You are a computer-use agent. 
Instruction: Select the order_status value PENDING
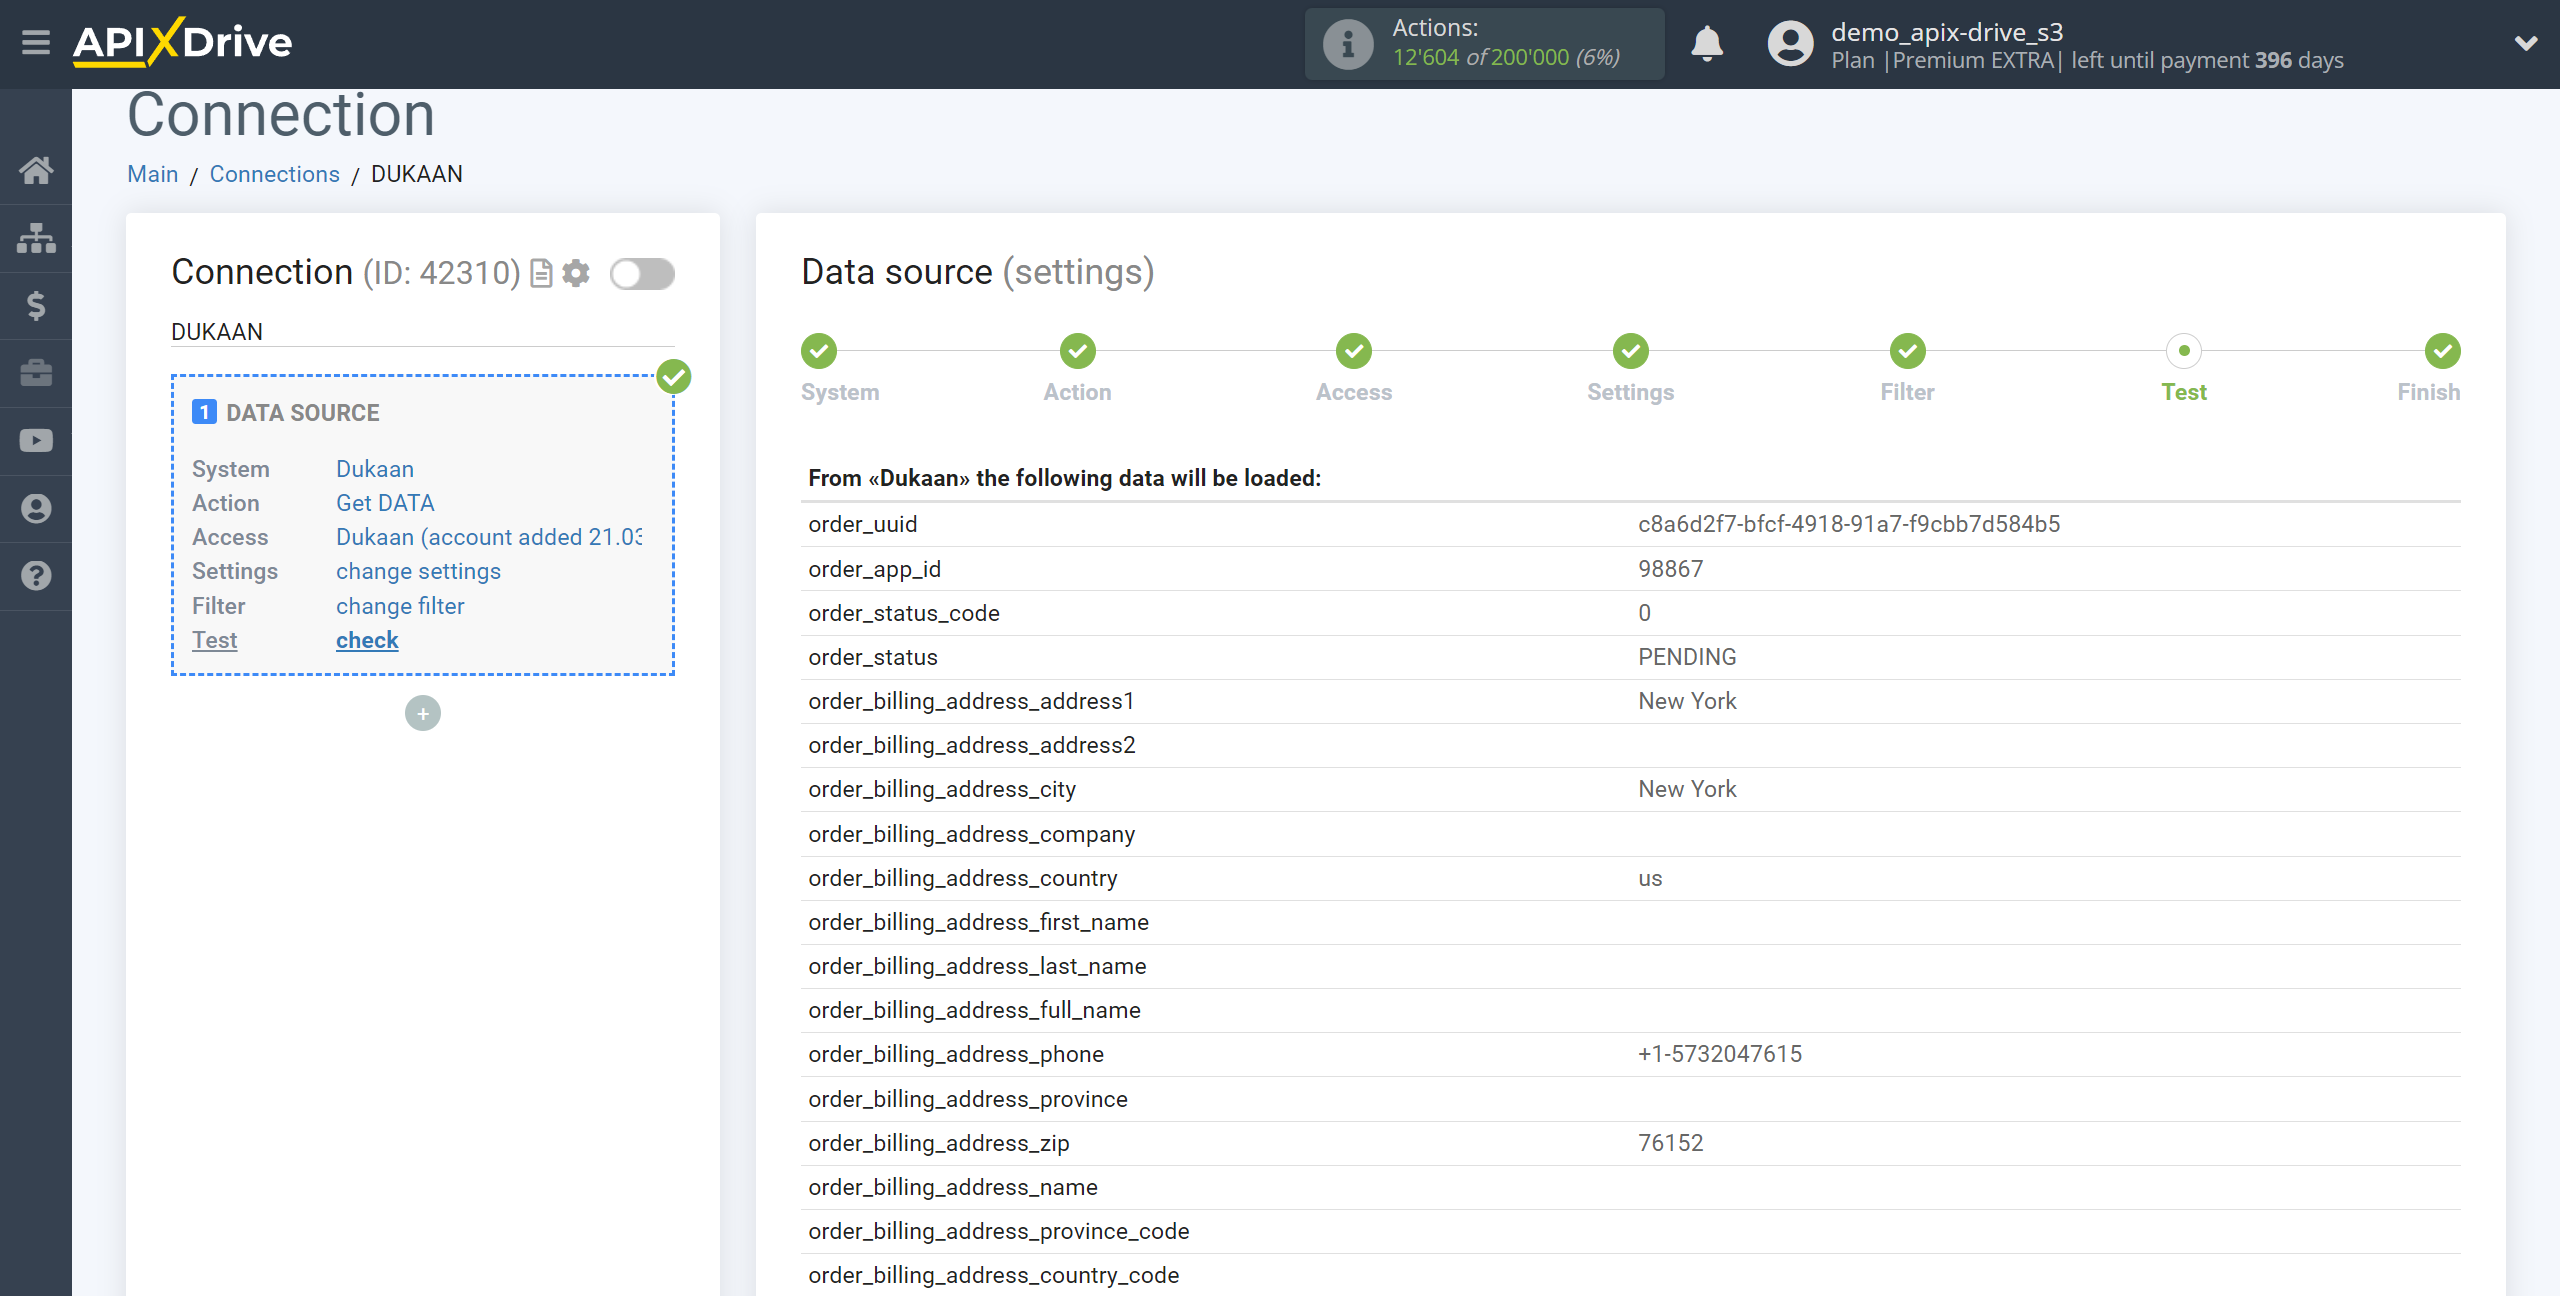point(1687,657)
